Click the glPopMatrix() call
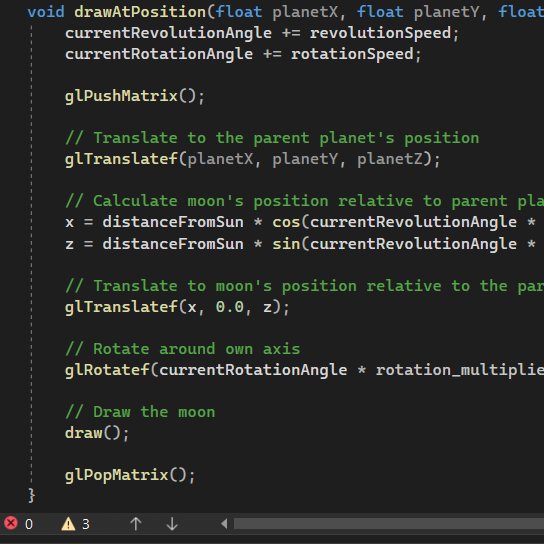 point(130,475)
